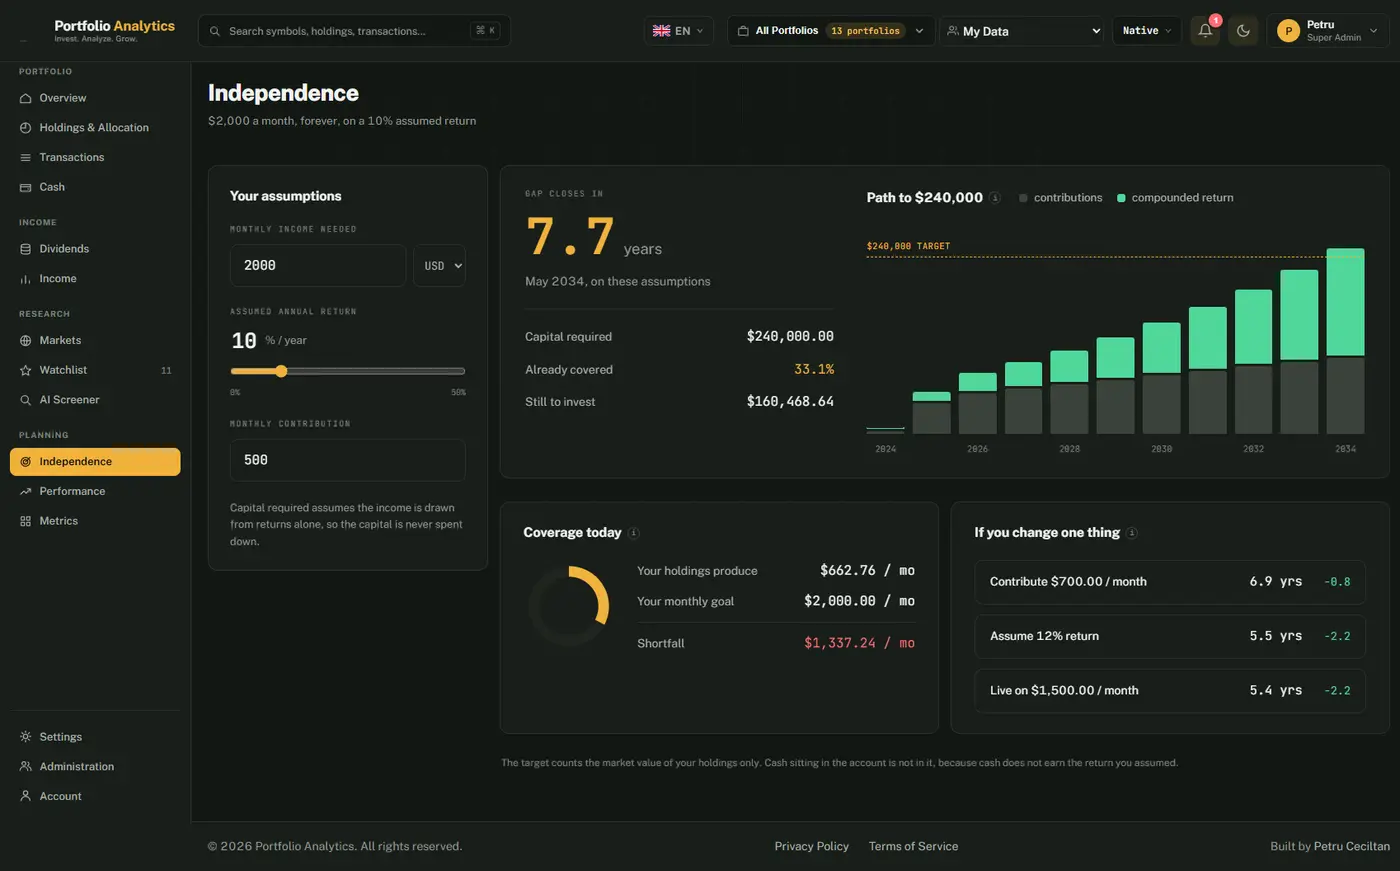Viewport: 1400px width, 871px height.
Task: Click the Account person icon
Action: click(x=26, y=796)
